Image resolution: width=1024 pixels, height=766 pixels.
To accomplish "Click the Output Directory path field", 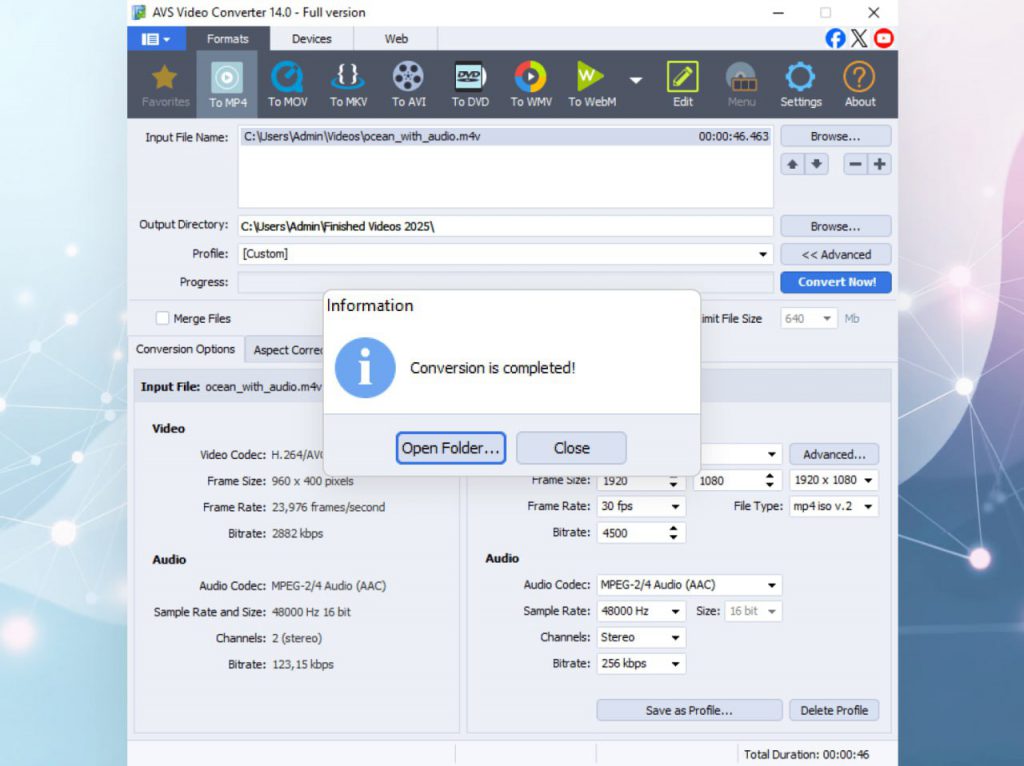I will (x=505, y=227).
